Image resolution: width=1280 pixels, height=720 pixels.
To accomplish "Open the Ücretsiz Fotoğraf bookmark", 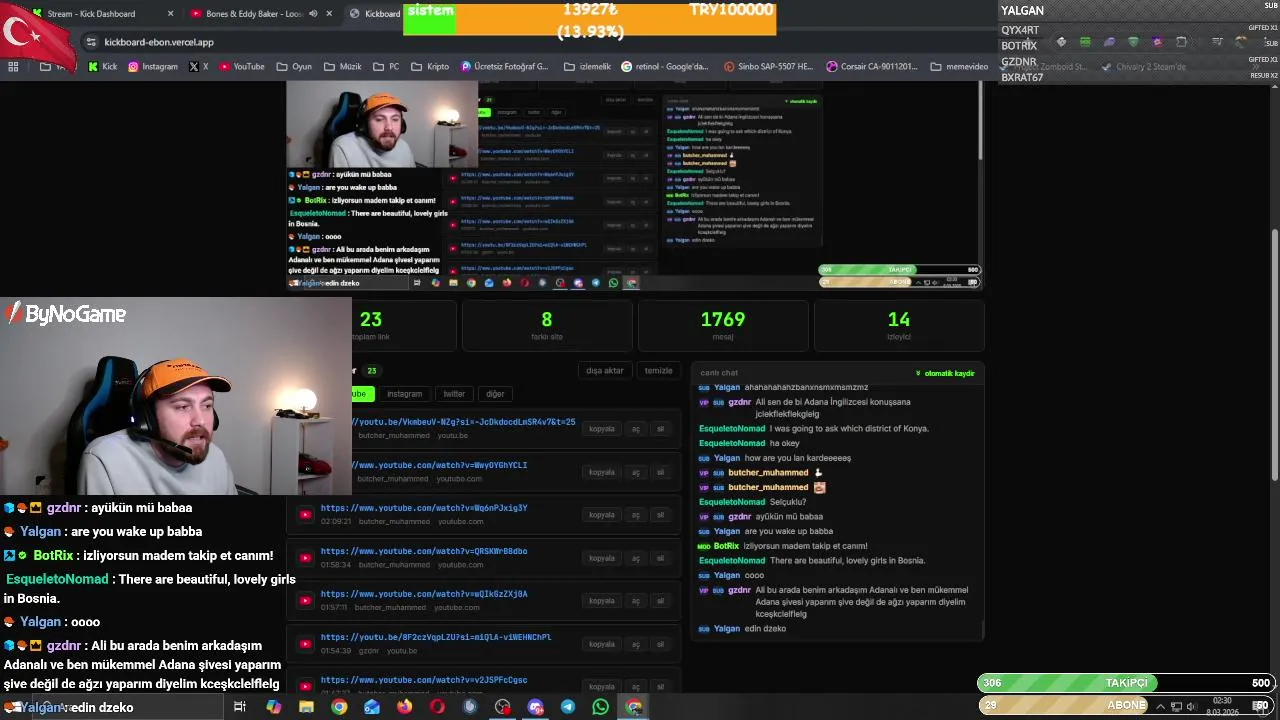I will click(505, 67).
